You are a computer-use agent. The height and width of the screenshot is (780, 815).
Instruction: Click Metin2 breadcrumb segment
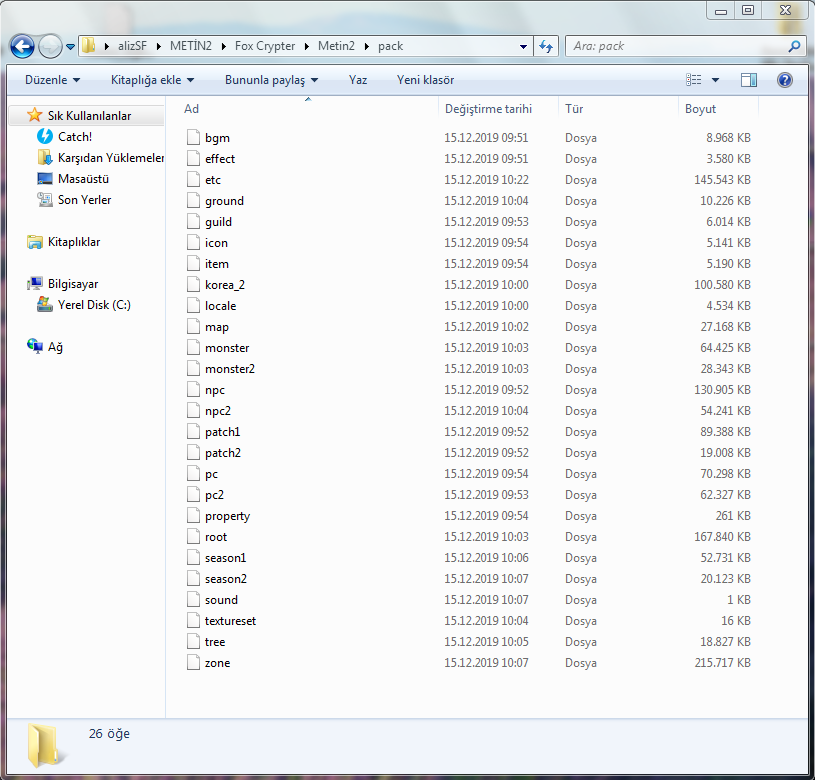click(336, 46)
